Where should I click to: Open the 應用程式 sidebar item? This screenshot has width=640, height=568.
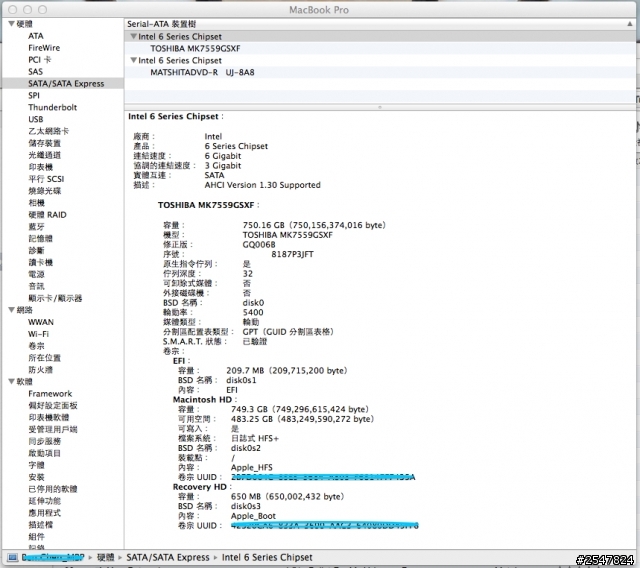pyautogui.click(x=44, y=513)
